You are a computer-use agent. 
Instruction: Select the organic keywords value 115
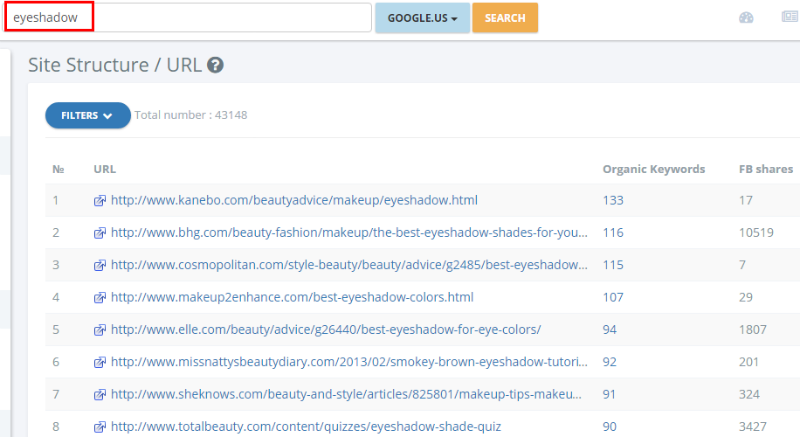(613, 265)
